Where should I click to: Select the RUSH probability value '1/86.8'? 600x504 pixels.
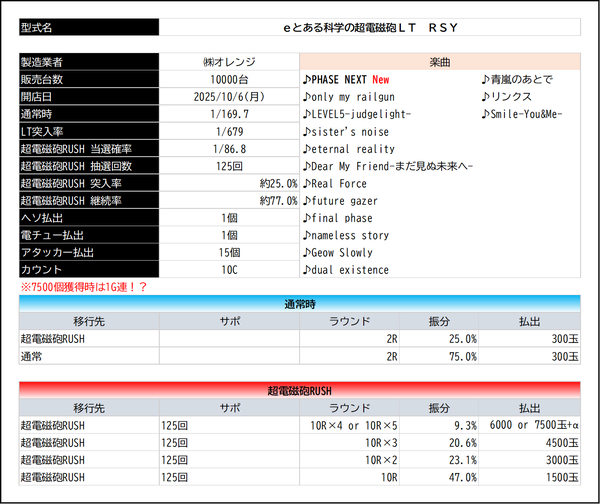click(x=229, y=148)
